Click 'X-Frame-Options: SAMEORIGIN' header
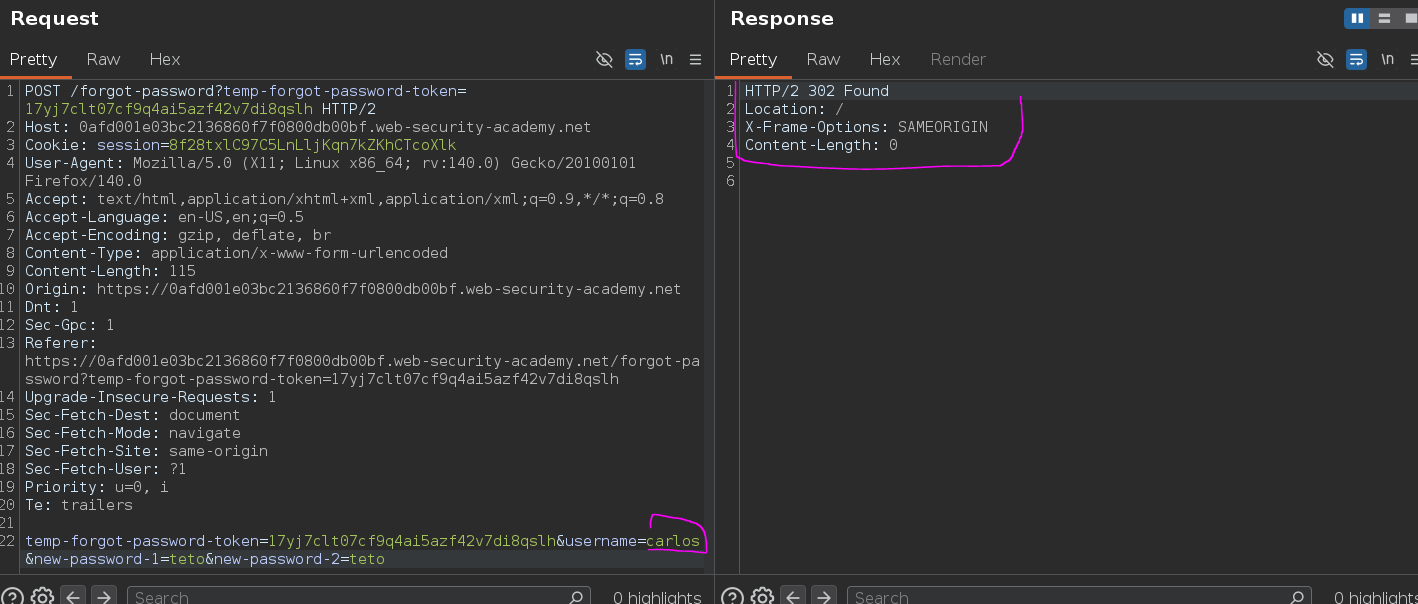The width and height of the screenshot is (1418, 604). click(x=866, y=127)
